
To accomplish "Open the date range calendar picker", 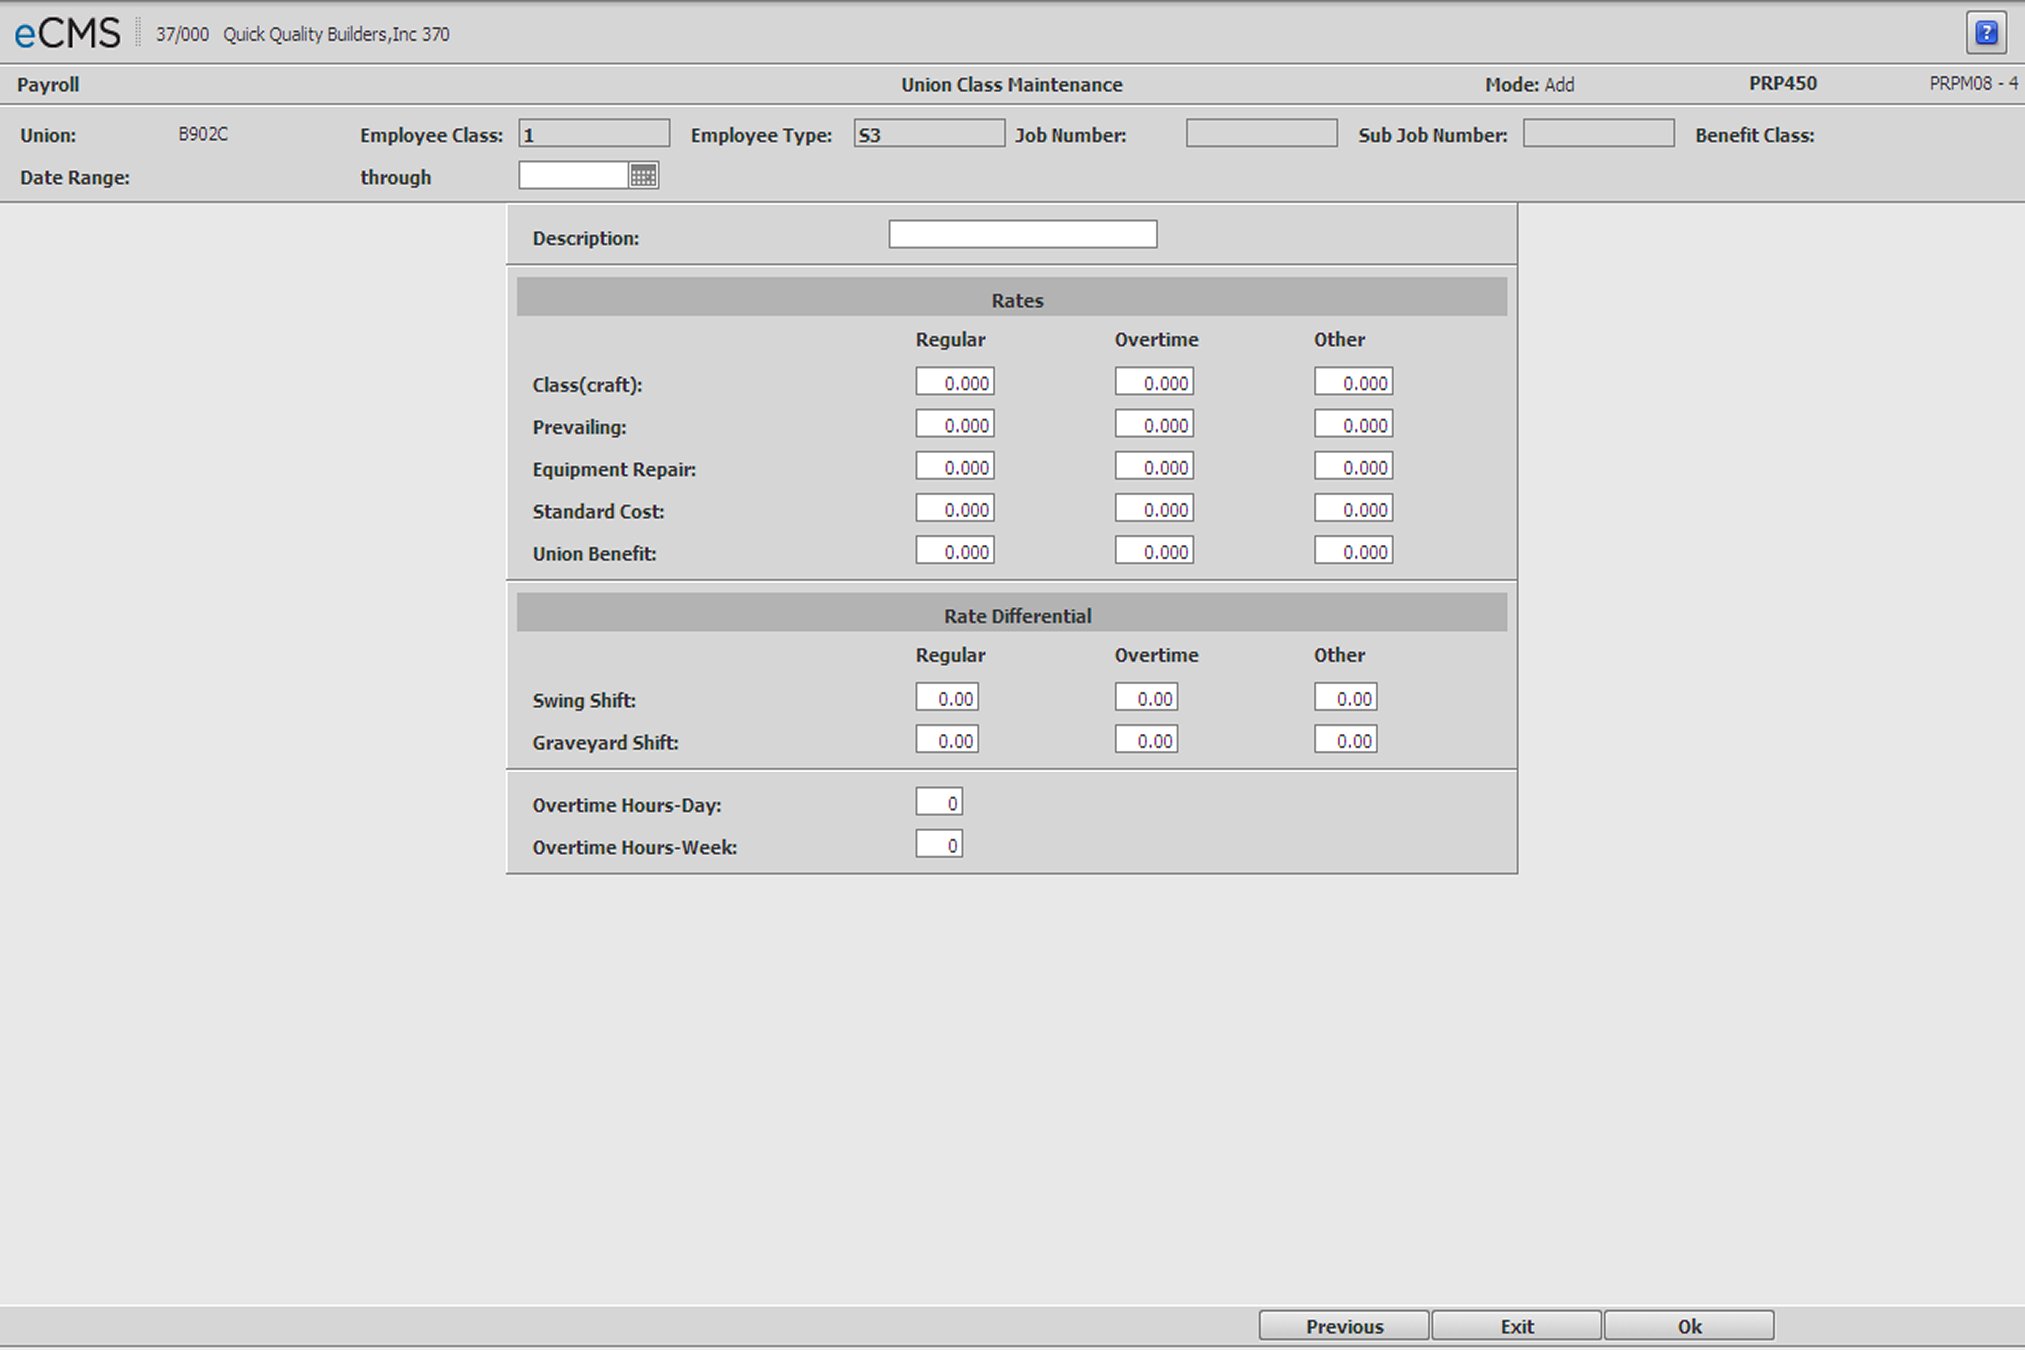I will [643, 176].
